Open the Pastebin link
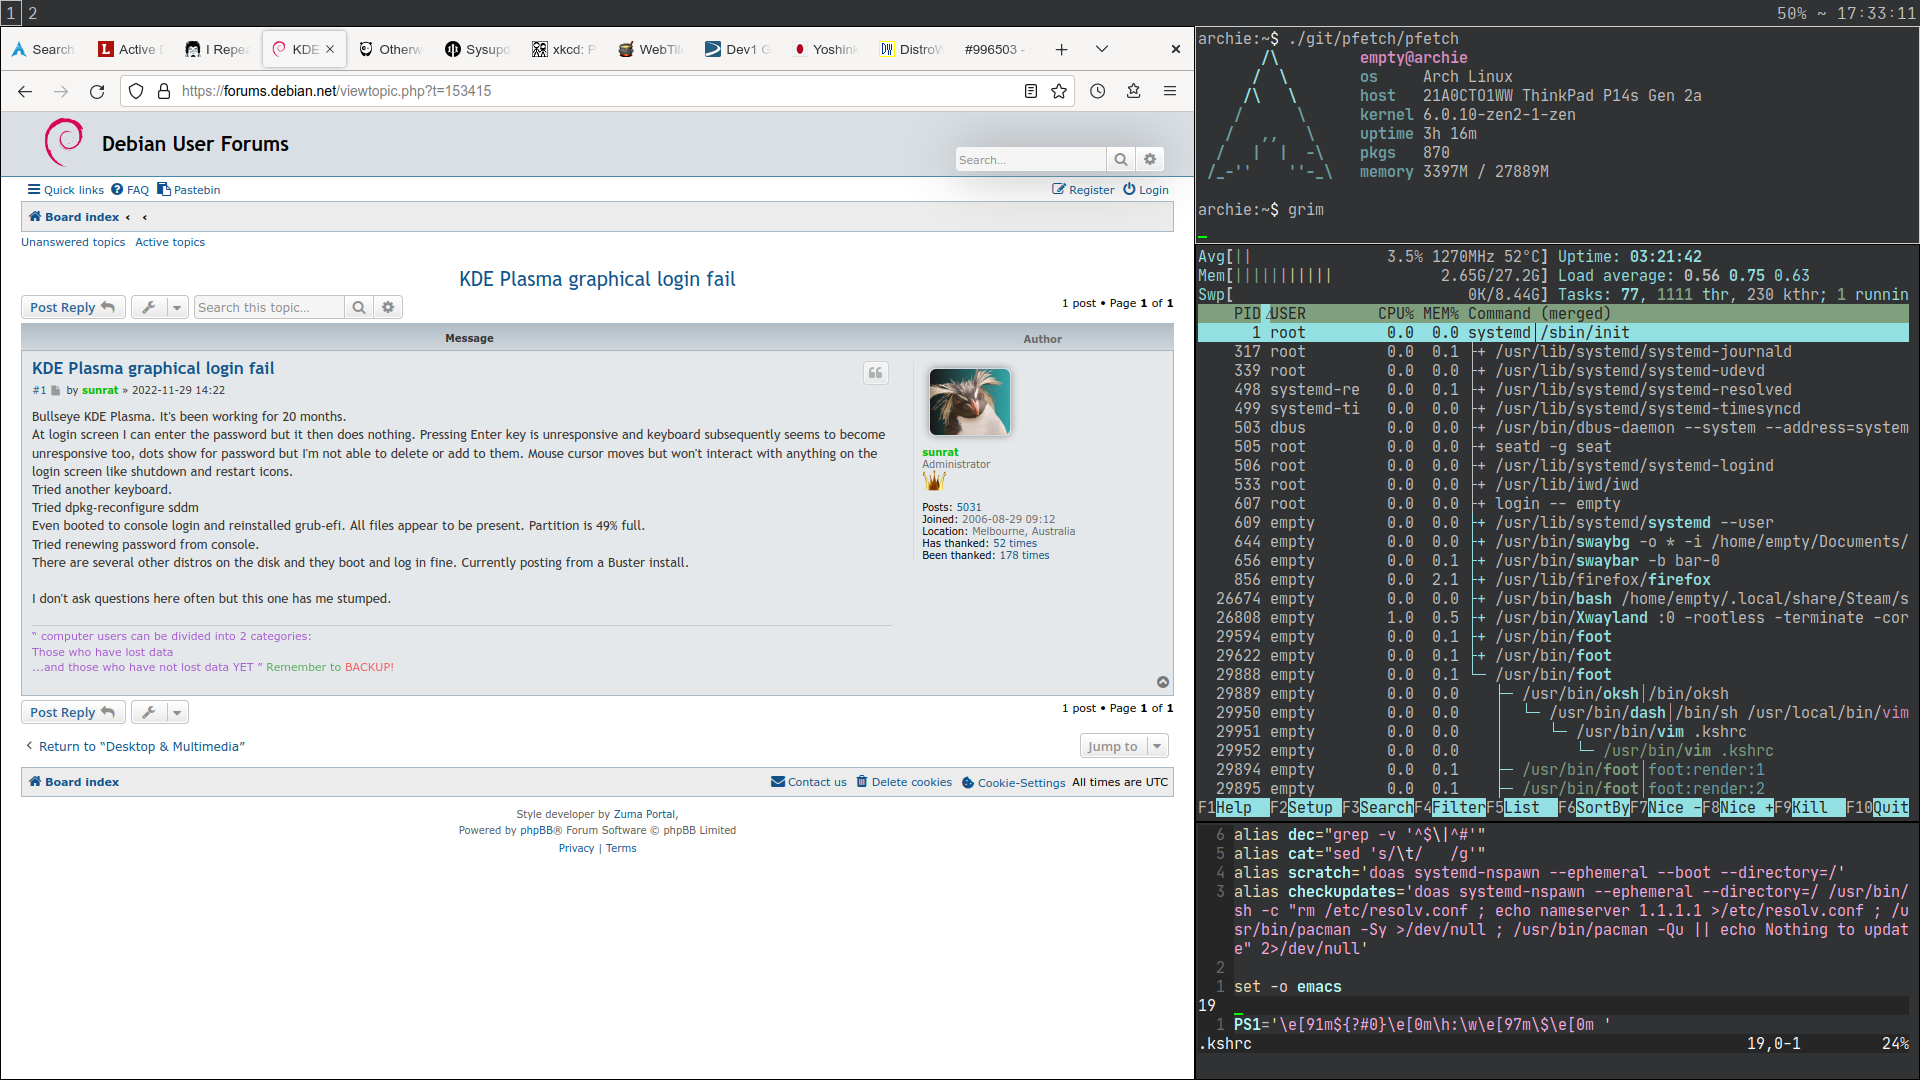Viewport: 1920px width, 1080px height. [x=189, y=190]
